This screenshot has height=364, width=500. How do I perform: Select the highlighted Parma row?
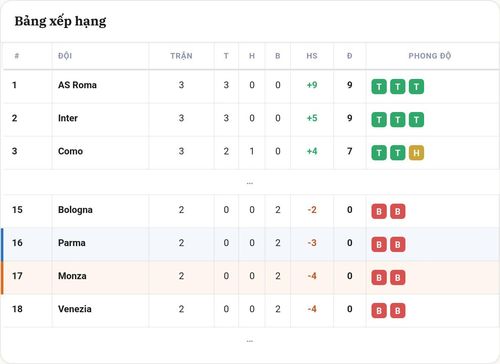coord(250,244)
